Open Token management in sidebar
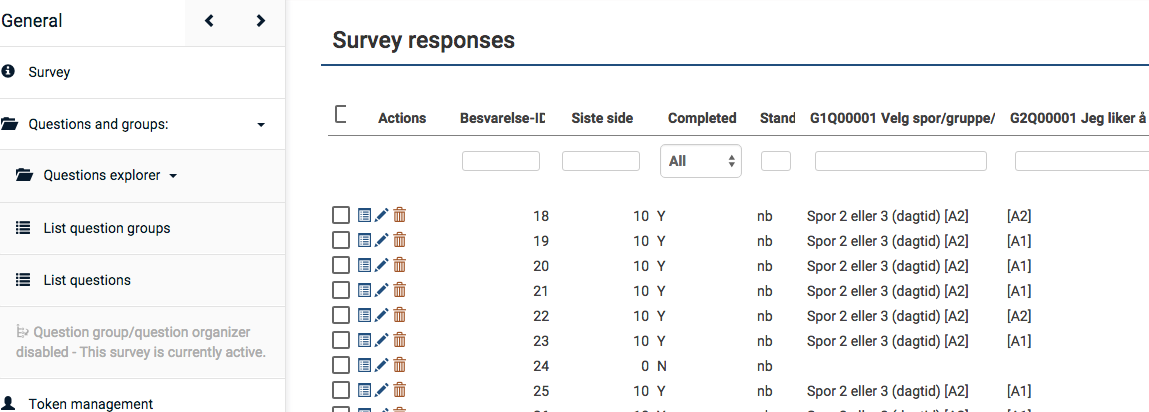1149x412 pixels. point(90,404)
